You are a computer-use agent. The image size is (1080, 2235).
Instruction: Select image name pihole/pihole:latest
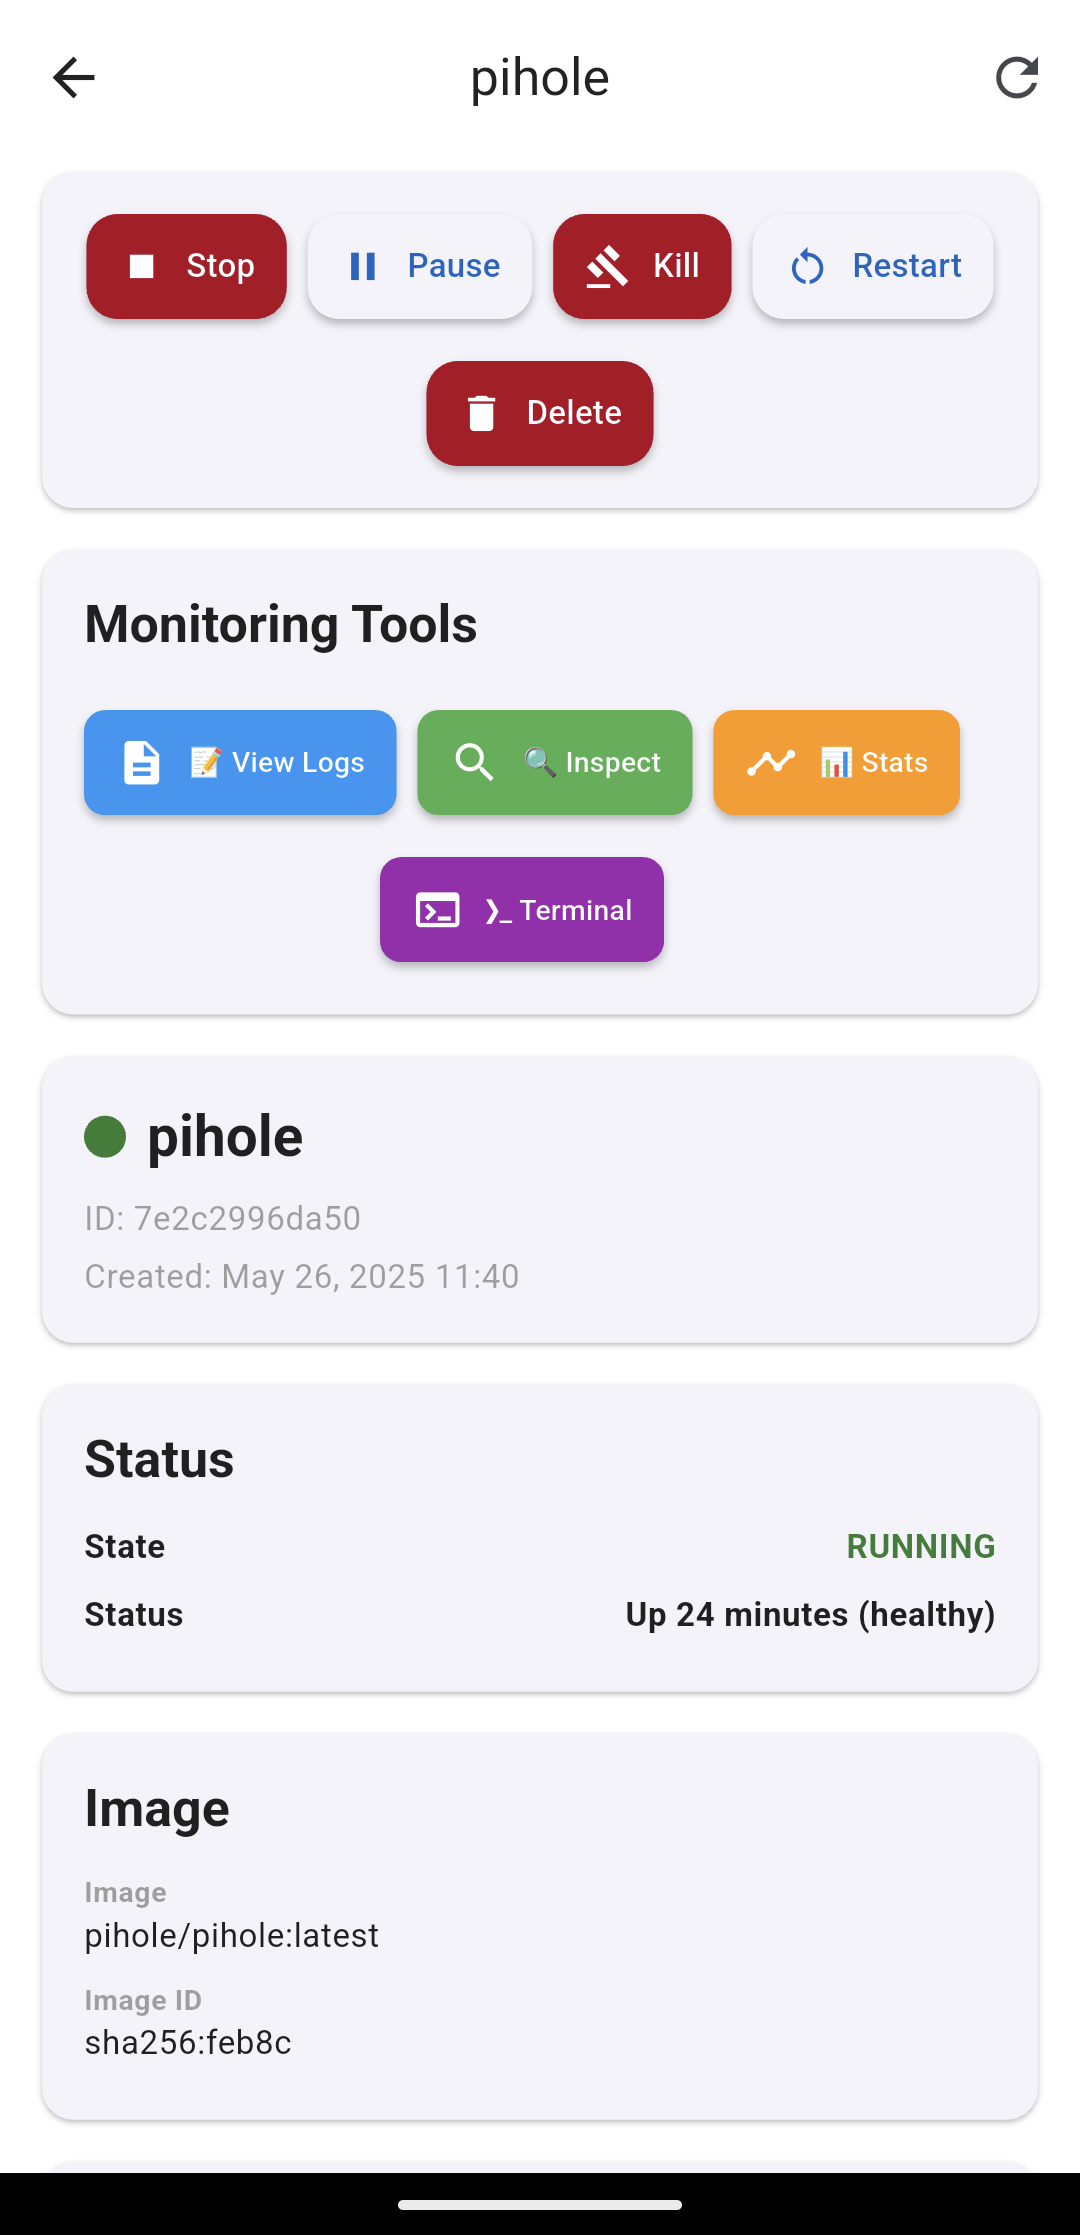tap(232, 1935)
